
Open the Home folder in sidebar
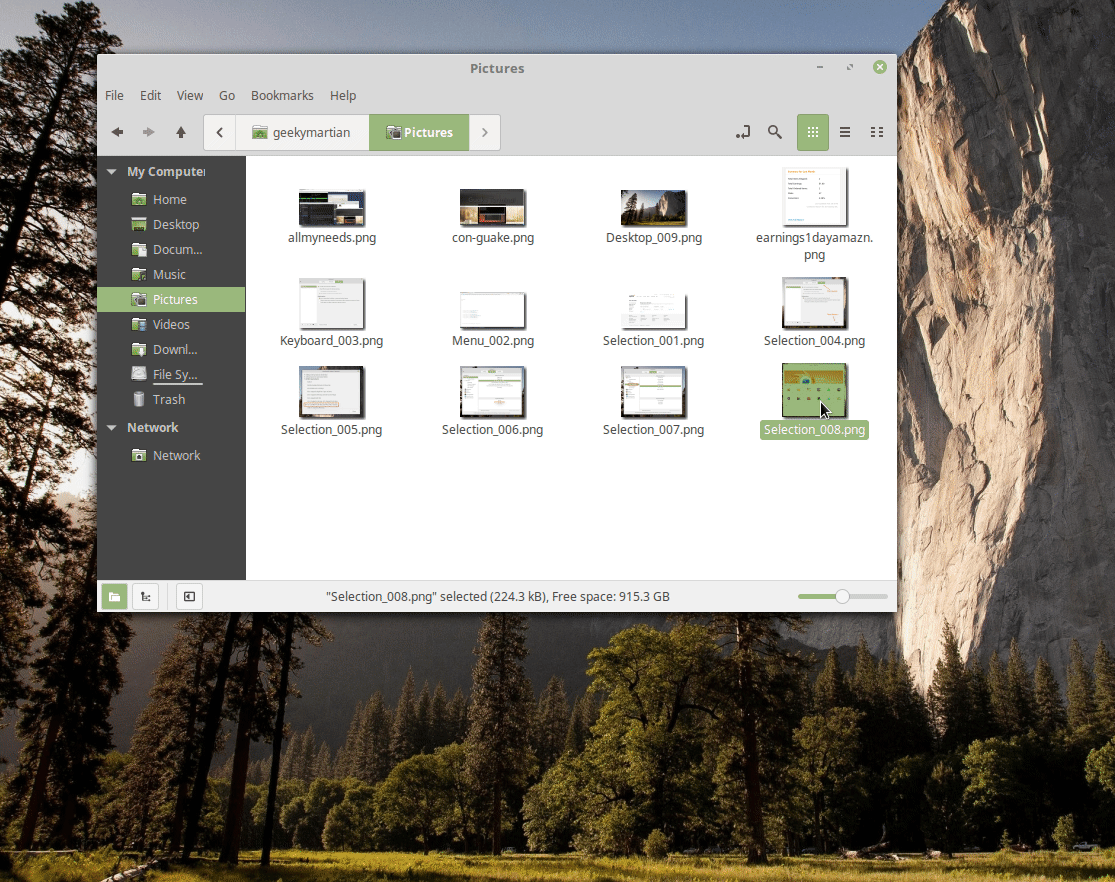coord(169,199)
